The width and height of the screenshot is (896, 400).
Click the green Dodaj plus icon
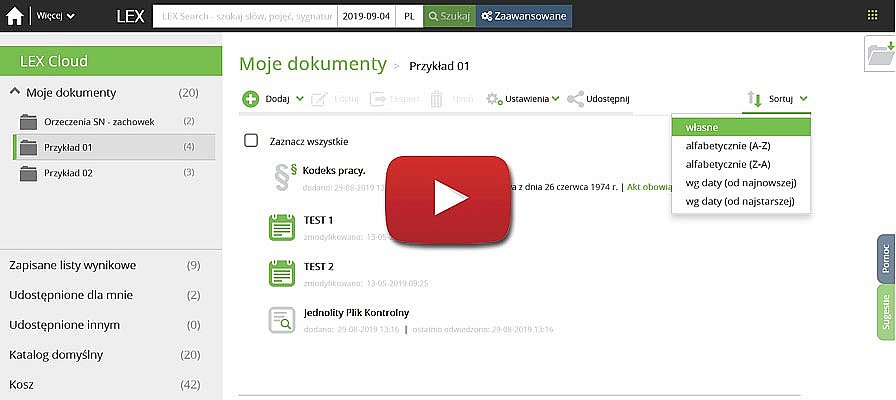click(x=250, y=99)
